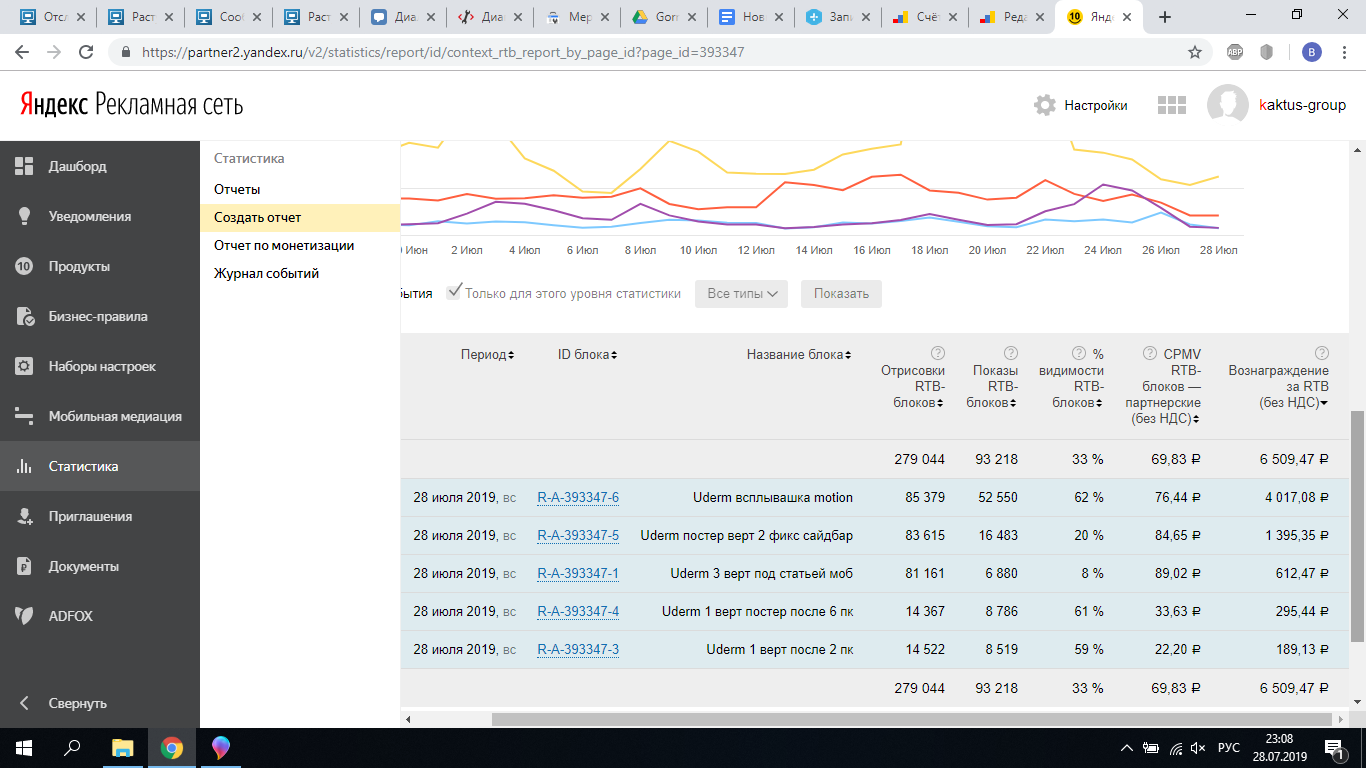This screenshot has width=1366, height=768.
Task: Click help icon above Показы RTB-блоков column
Action: tap(1010, 353)
